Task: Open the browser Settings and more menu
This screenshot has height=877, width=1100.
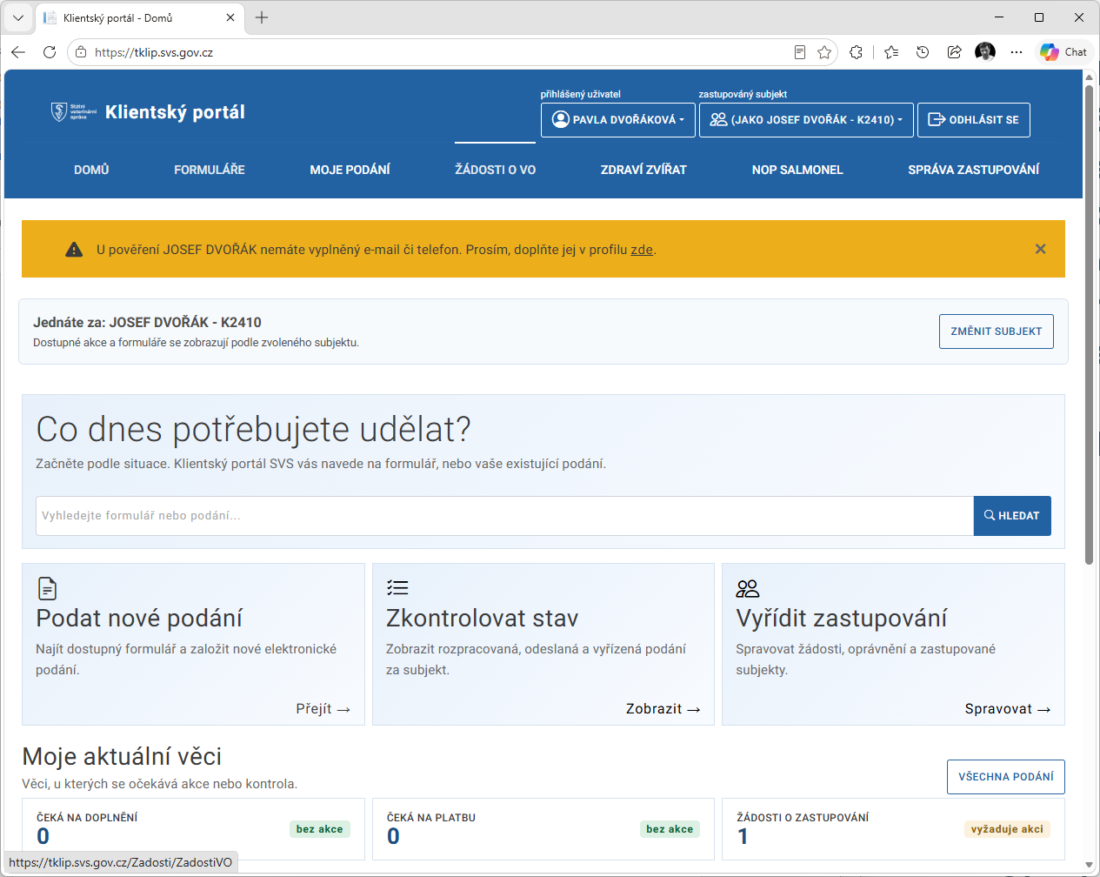Action: (x=1017, y=52)
